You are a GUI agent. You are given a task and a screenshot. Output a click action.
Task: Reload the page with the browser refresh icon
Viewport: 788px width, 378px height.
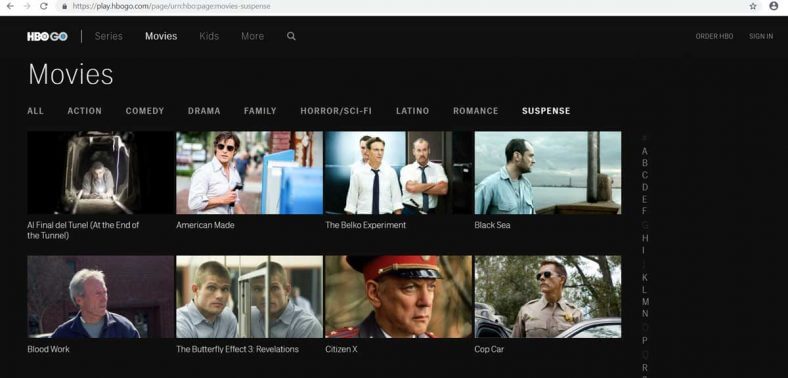[x=44, y=6]
